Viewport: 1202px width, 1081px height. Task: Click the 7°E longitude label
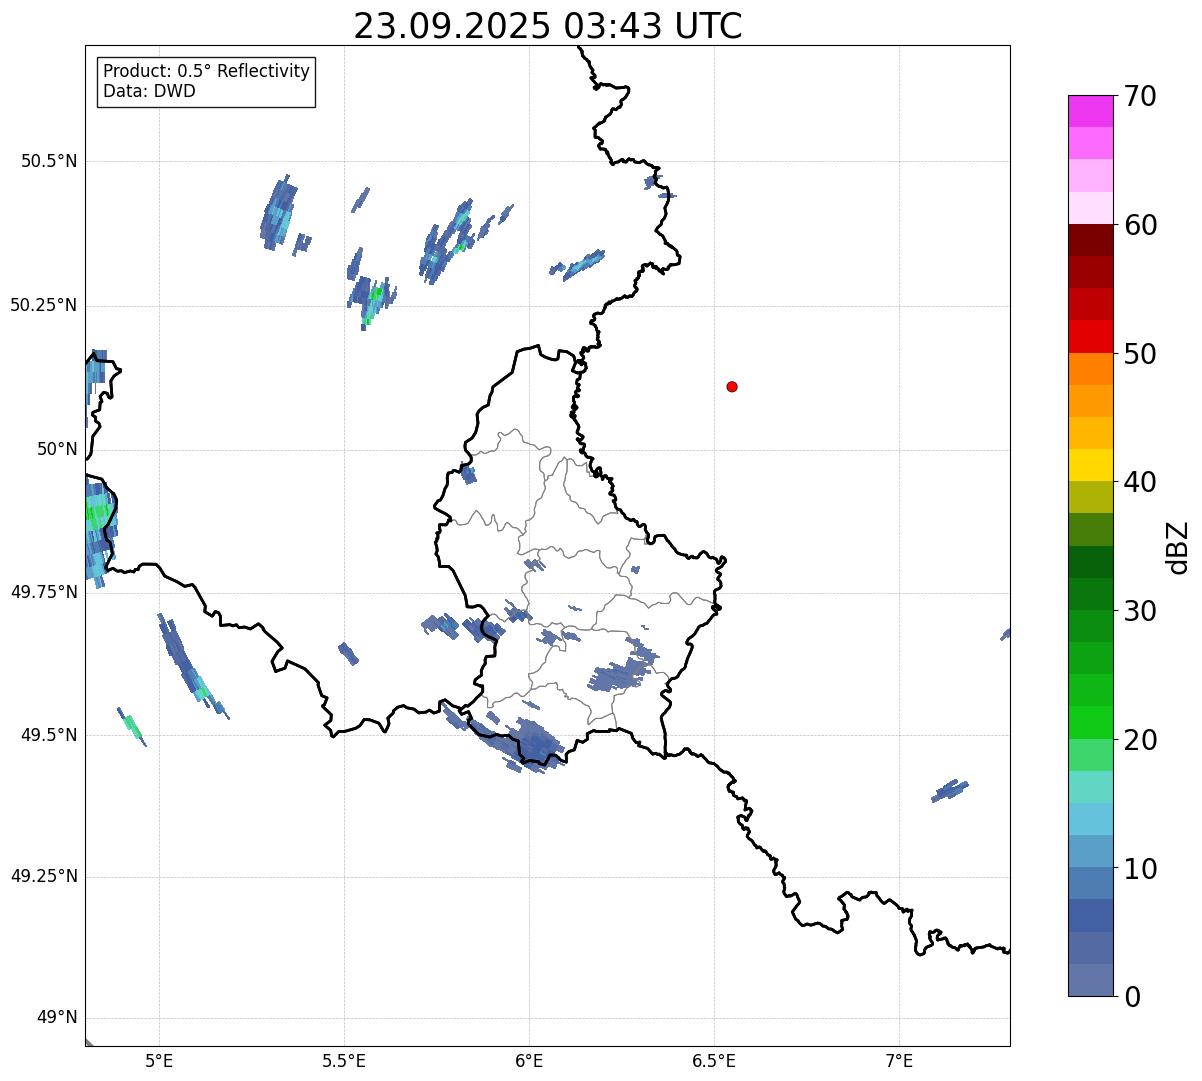899,1060
